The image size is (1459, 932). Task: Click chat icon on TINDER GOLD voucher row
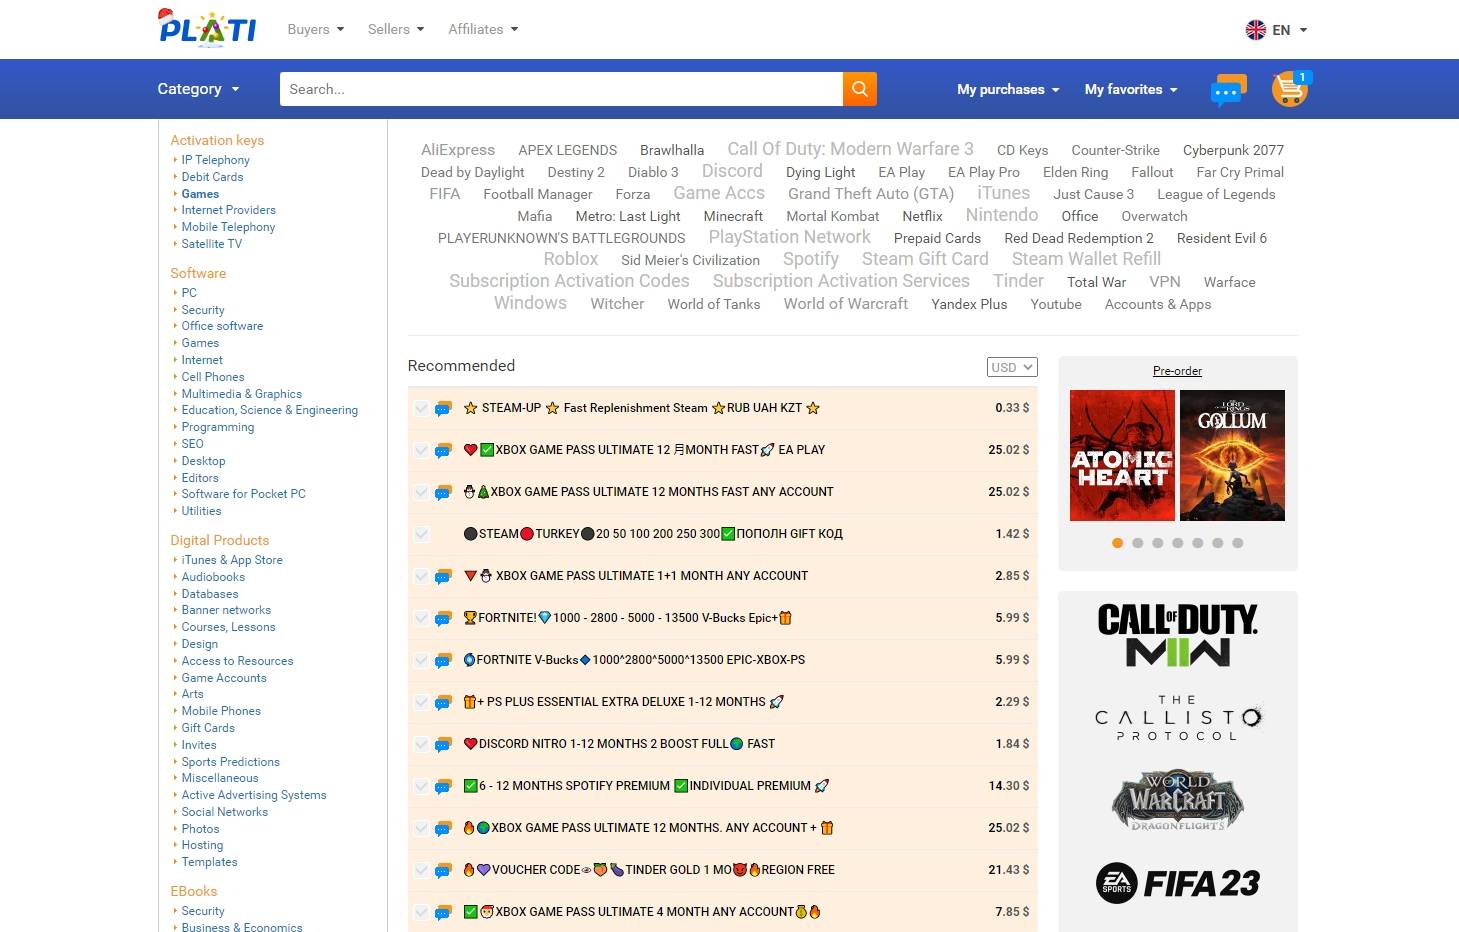pyautogui.click(x=443, y=870)
